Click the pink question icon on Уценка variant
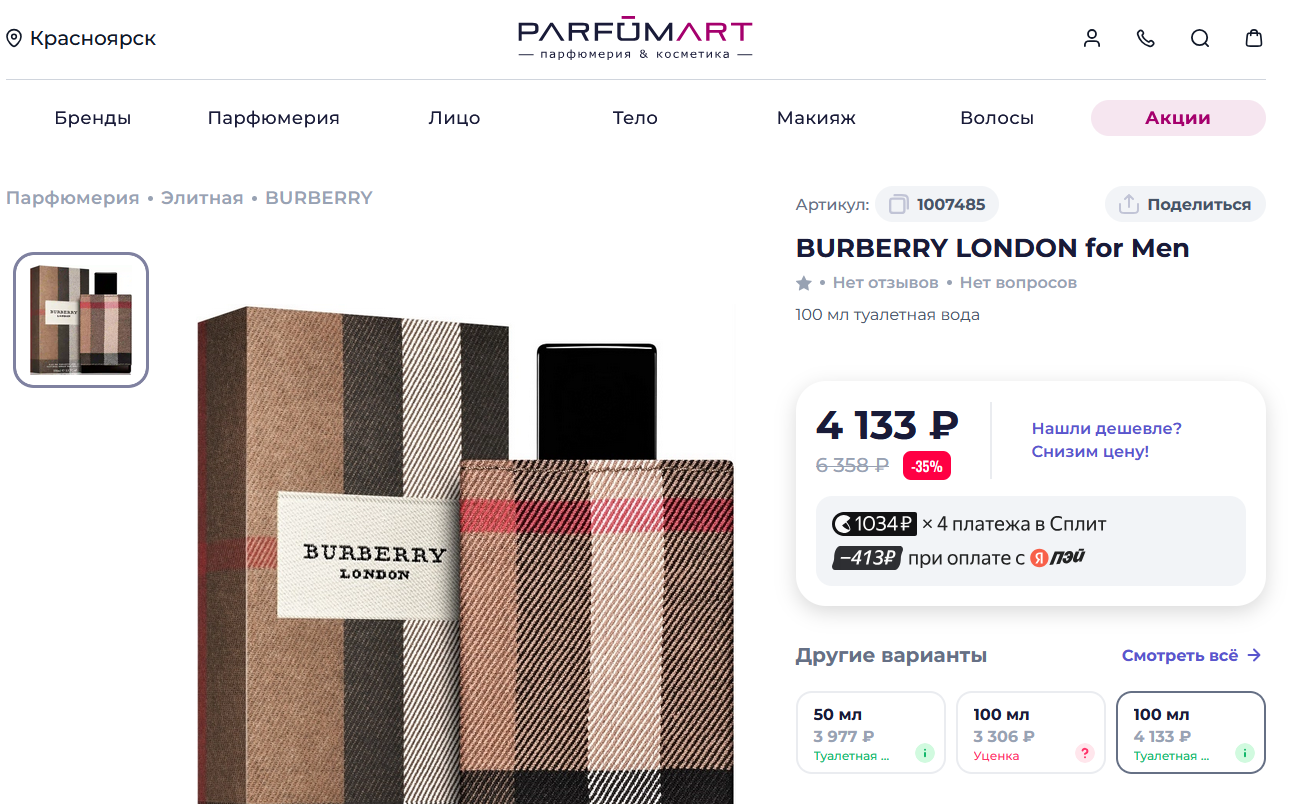 click(x=1085, y=753)
